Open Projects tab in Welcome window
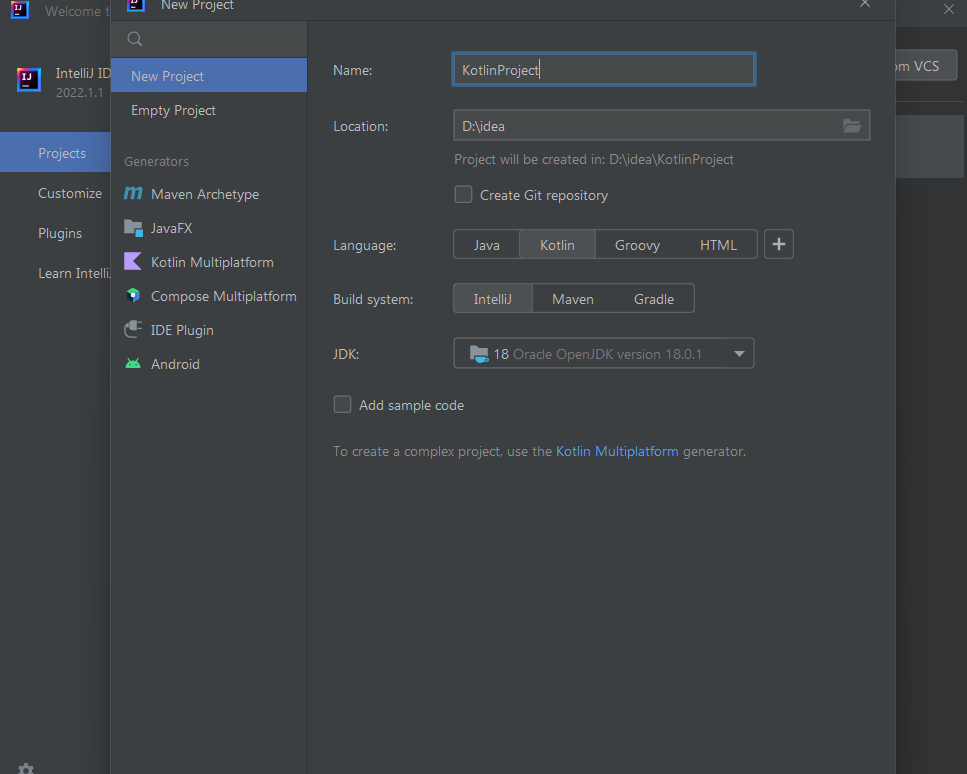Screen dimensions: 967x774 coord(56,152)
